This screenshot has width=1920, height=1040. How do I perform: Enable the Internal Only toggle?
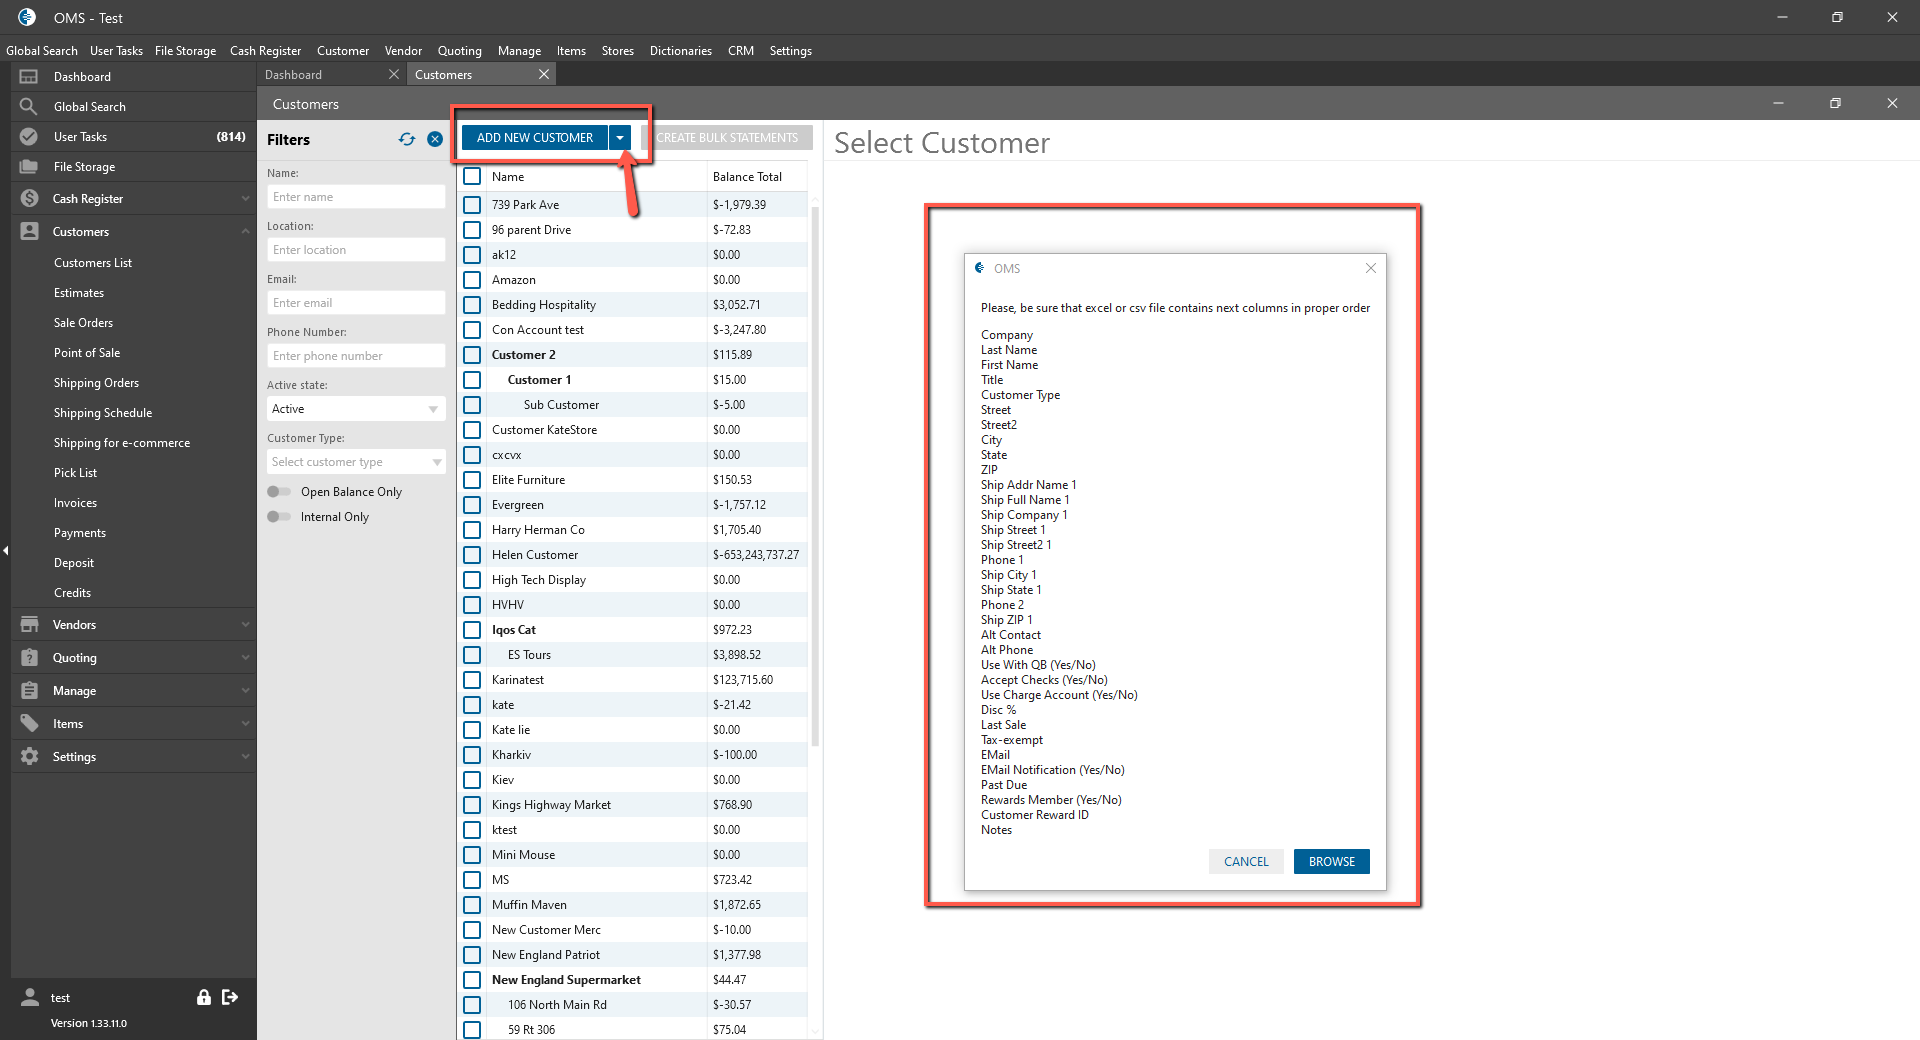pyautogui.click(x=278, y=517)
